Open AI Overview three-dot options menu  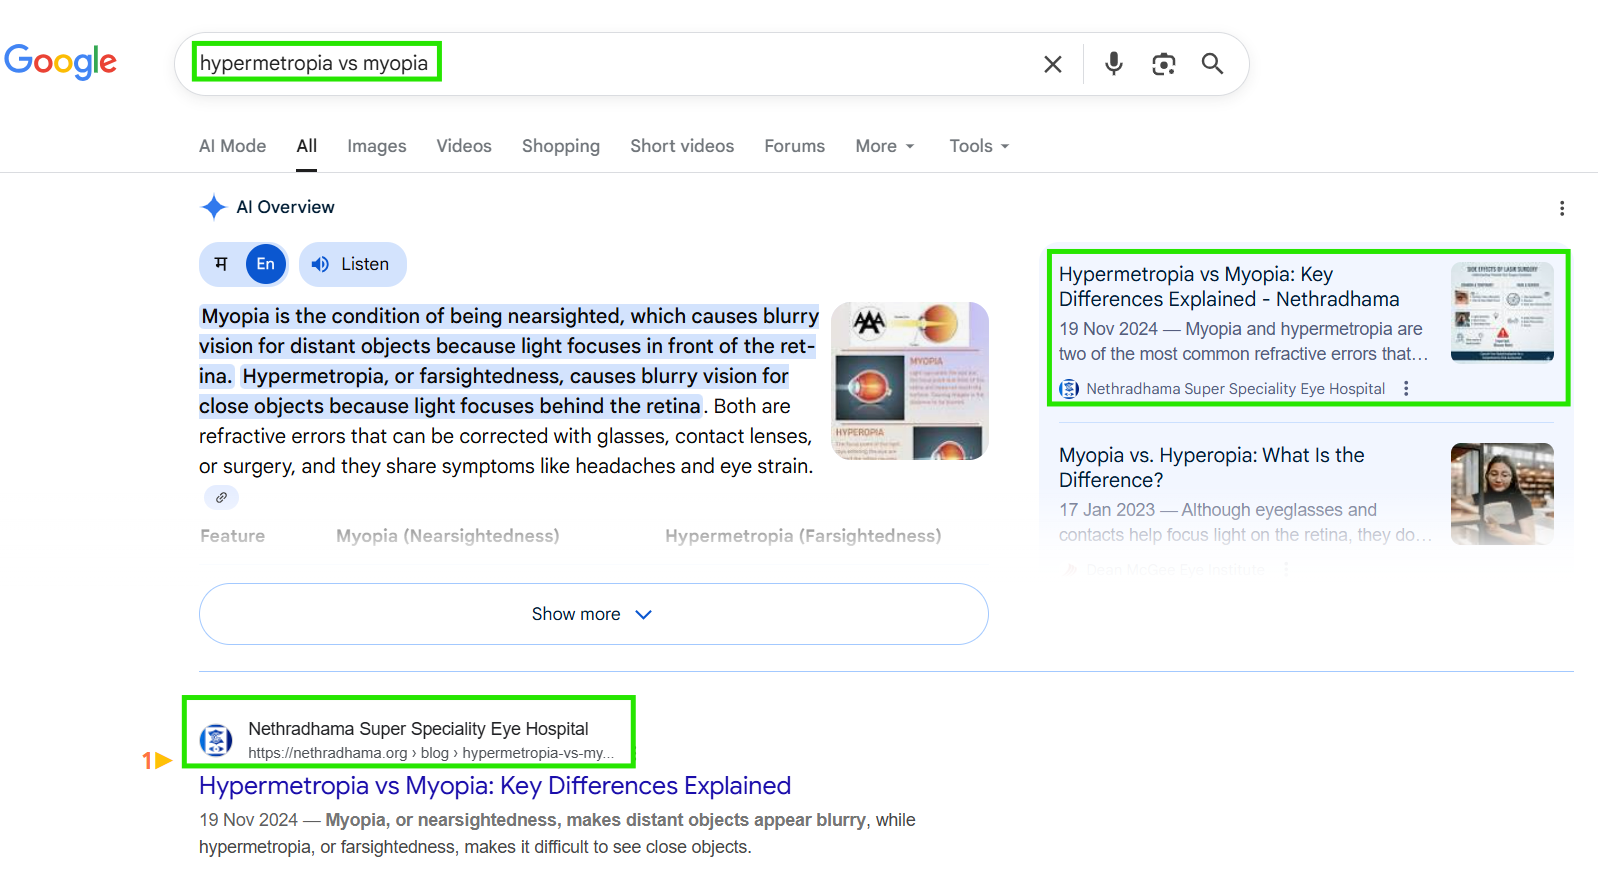tap(1561, 208)
